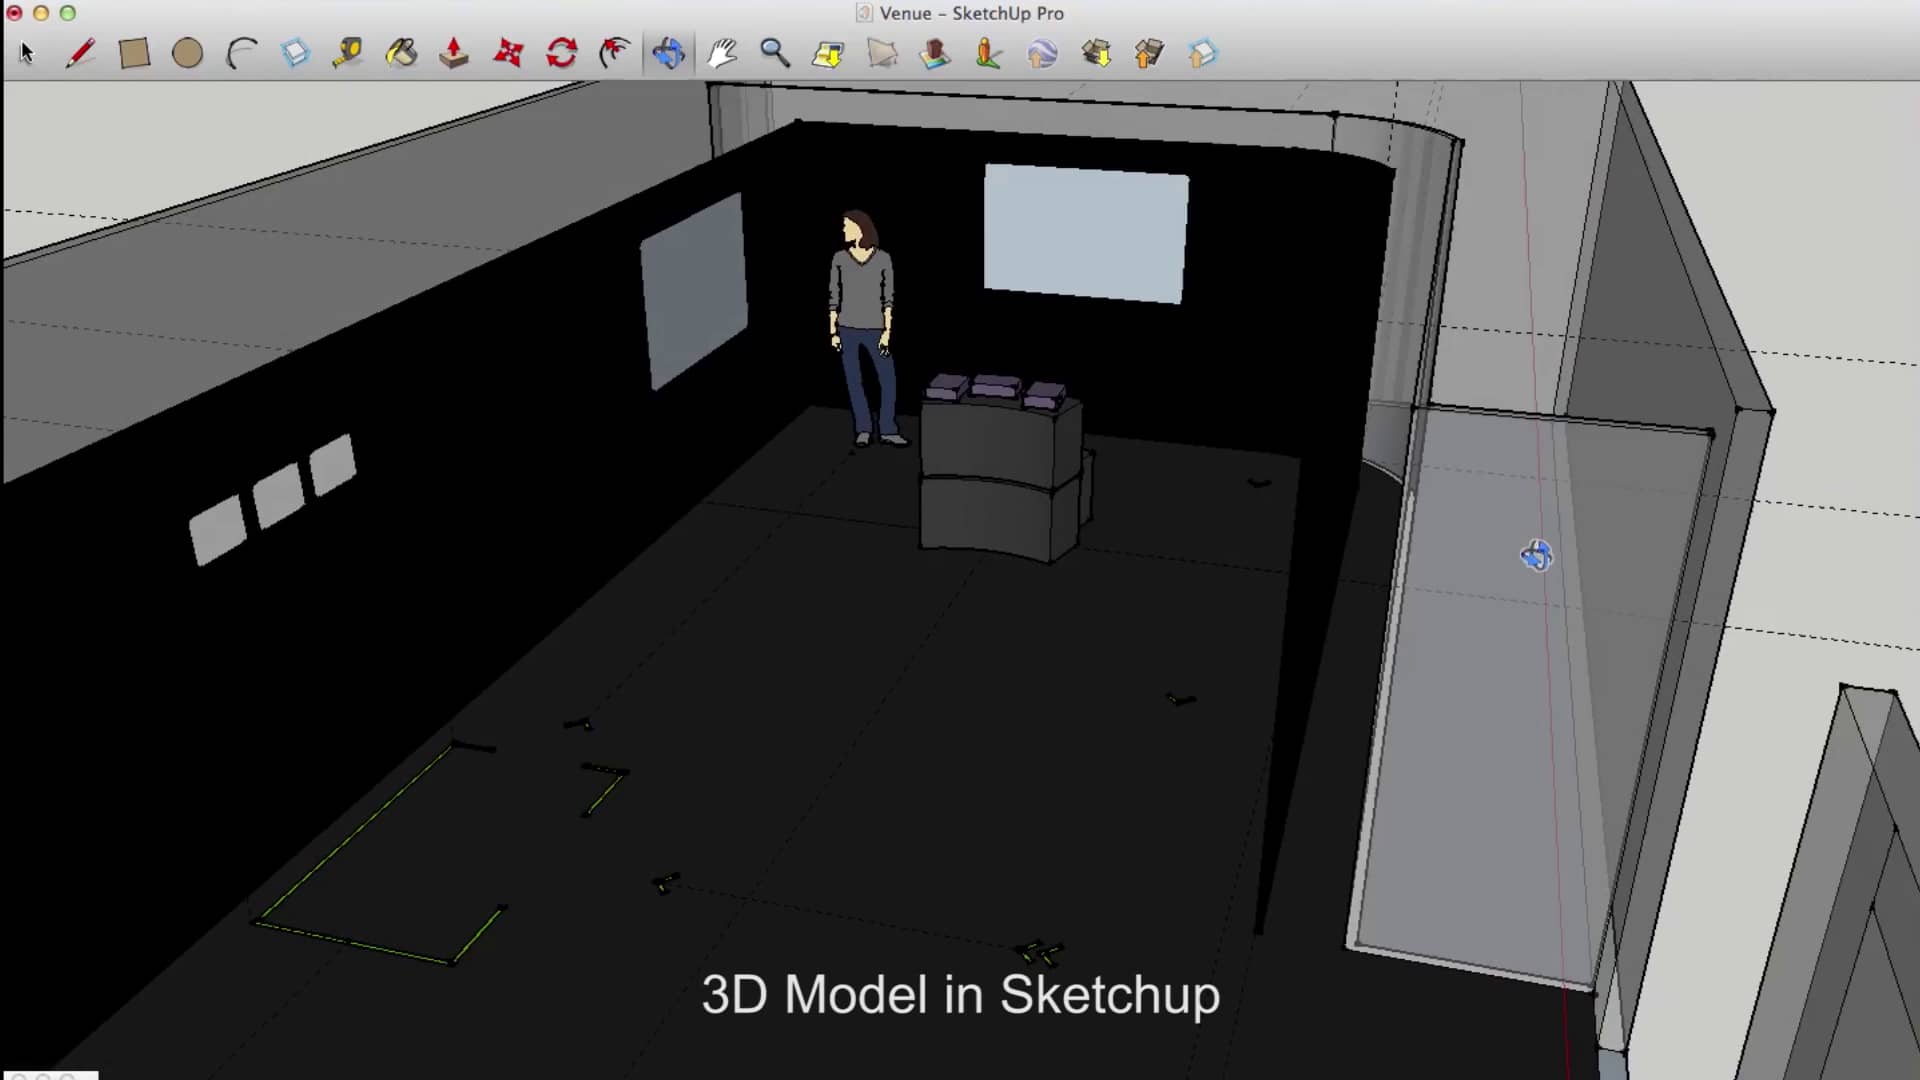This screenshot has height=1080, width=1920.
Task: Click the Zoom Extents icon
Action: click(828, 52)
